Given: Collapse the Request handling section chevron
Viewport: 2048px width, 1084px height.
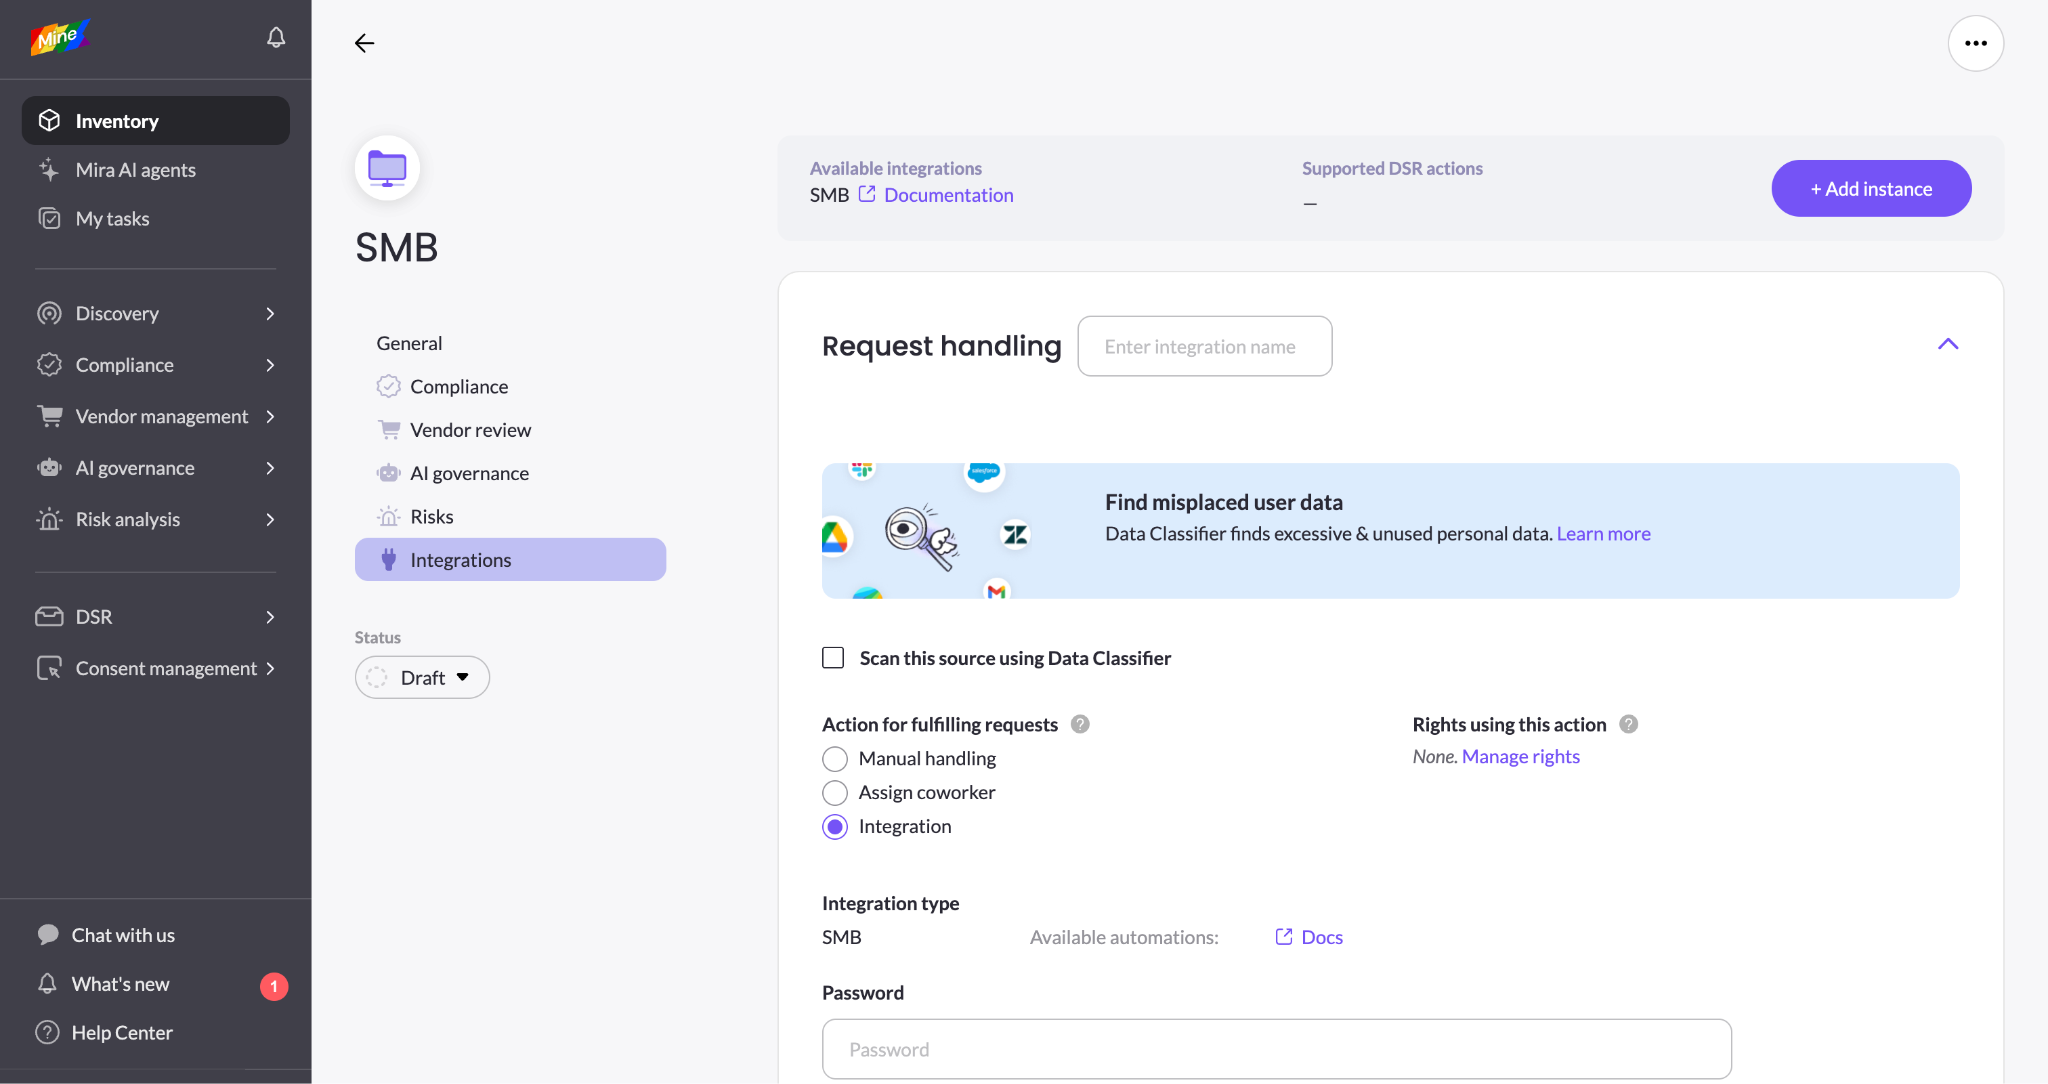Looking at the screenshot, I should pos(1947,344).
